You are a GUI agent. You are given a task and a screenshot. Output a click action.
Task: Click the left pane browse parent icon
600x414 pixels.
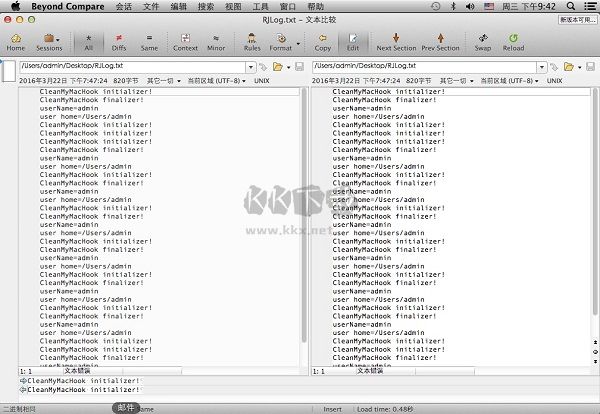click(263, 67)
